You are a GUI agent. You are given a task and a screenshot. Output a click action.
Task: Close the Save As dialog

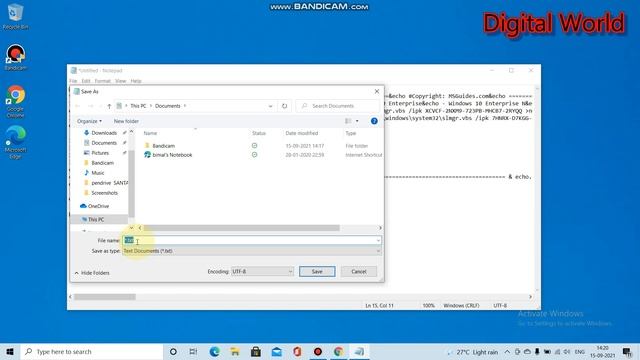377,91
